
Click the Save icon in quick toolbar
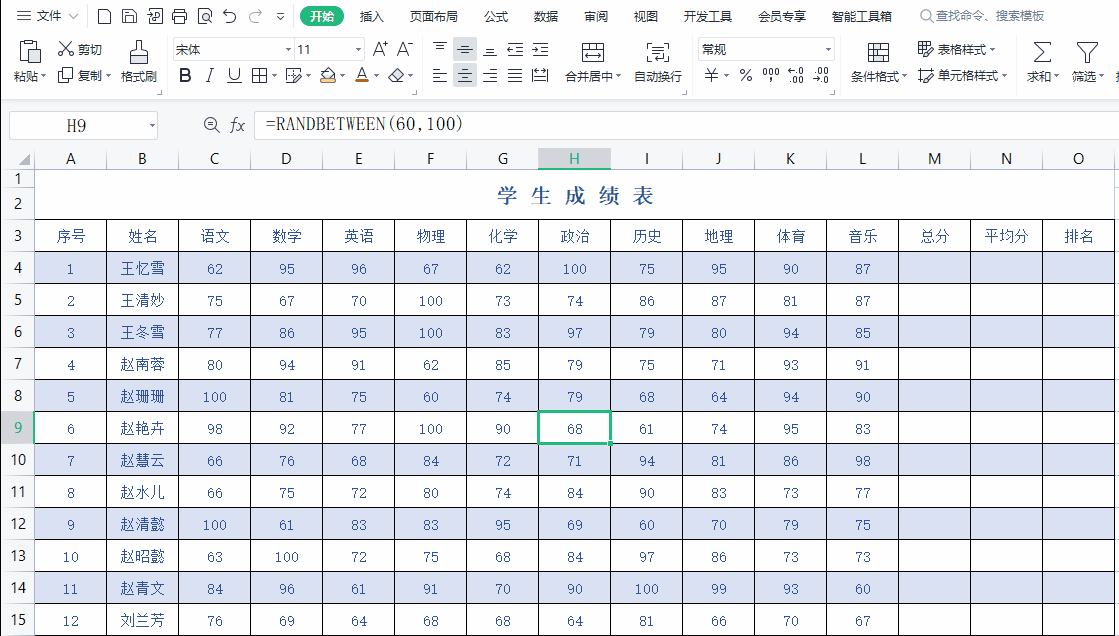pos(129,16)
